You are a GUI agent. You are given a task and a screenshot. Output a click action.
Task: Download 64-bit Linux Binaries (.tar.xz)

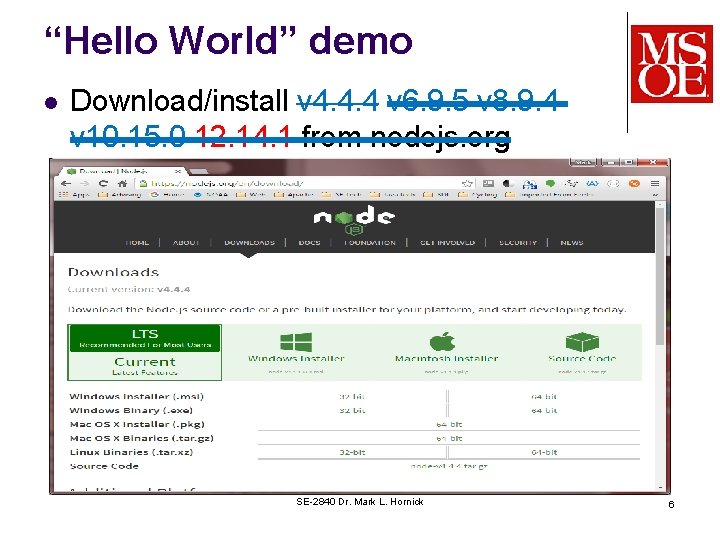click(x=544, y=452)
